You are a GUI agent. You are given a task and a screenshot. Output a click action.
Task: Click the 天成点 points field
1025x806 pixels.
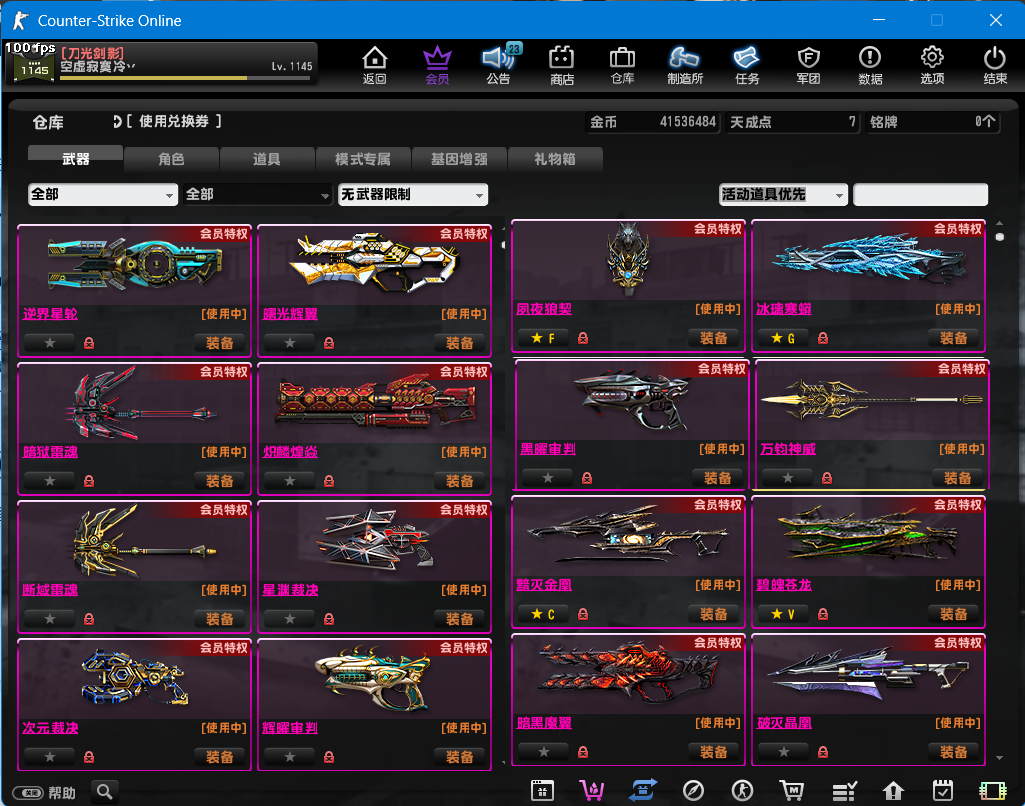[x=792, y=122]
